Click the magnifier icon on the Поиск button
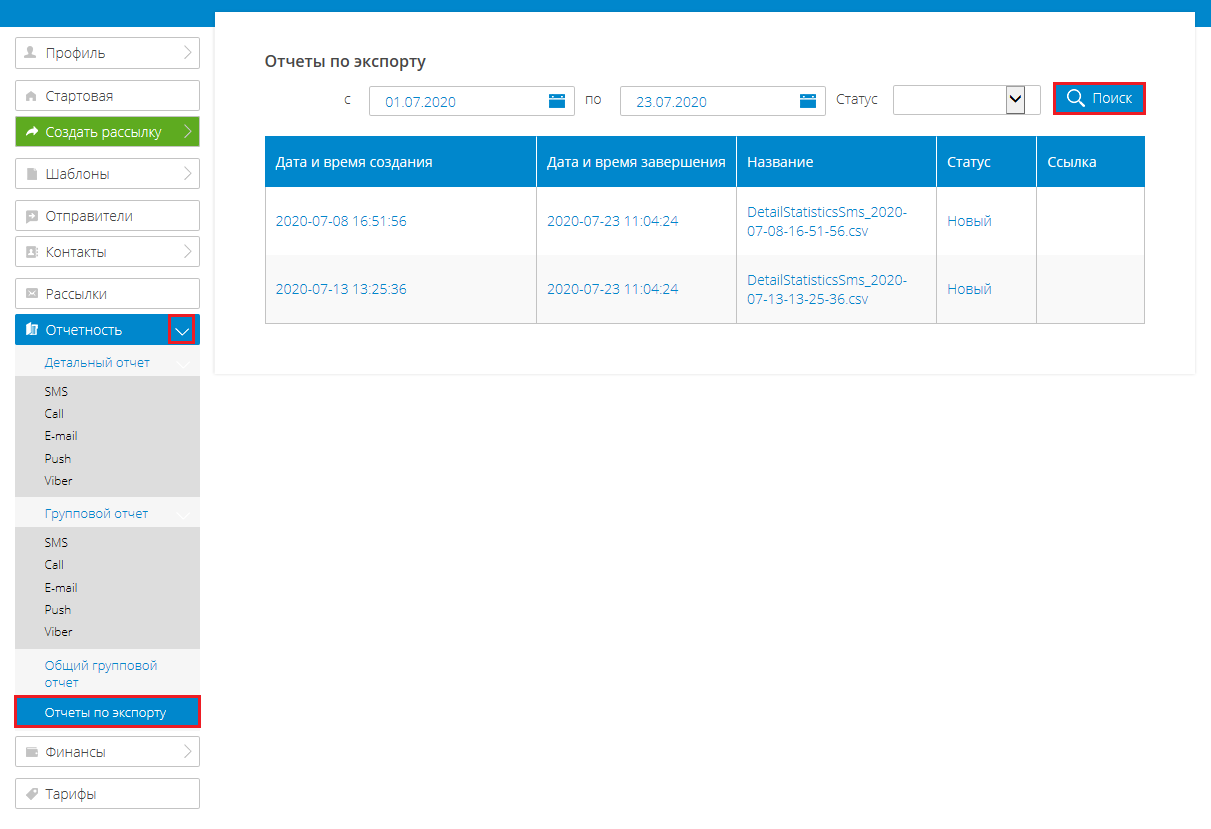 pyautogui.click(x=1076, y=98)
